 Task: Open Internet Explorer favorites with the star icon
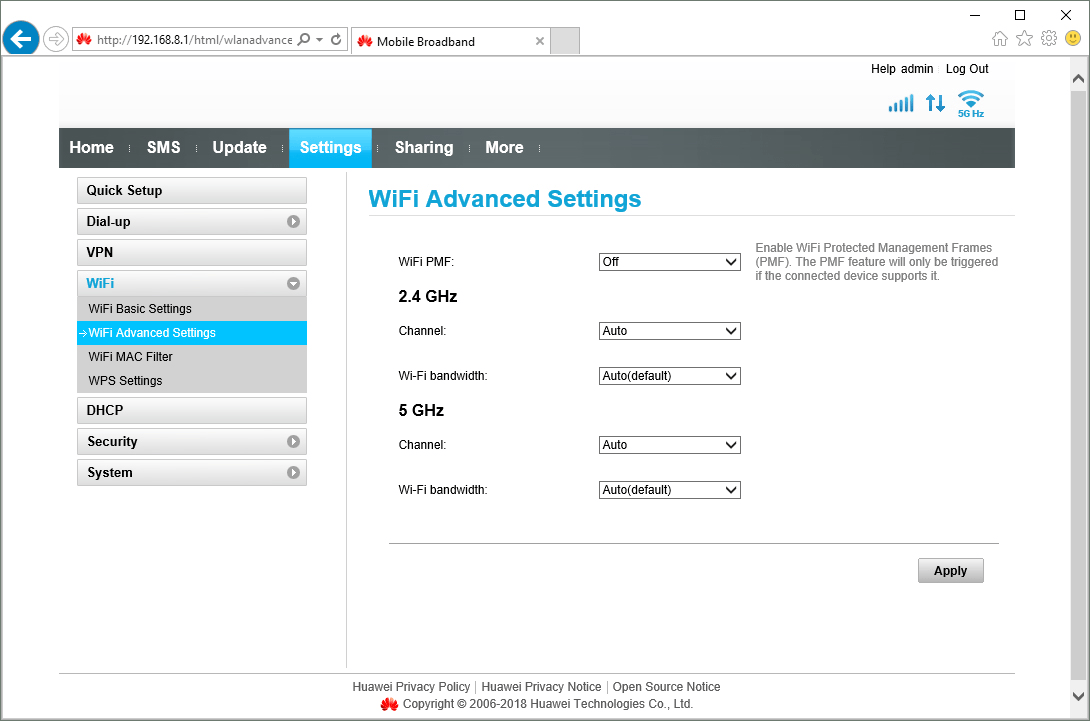click(1024, 36)
